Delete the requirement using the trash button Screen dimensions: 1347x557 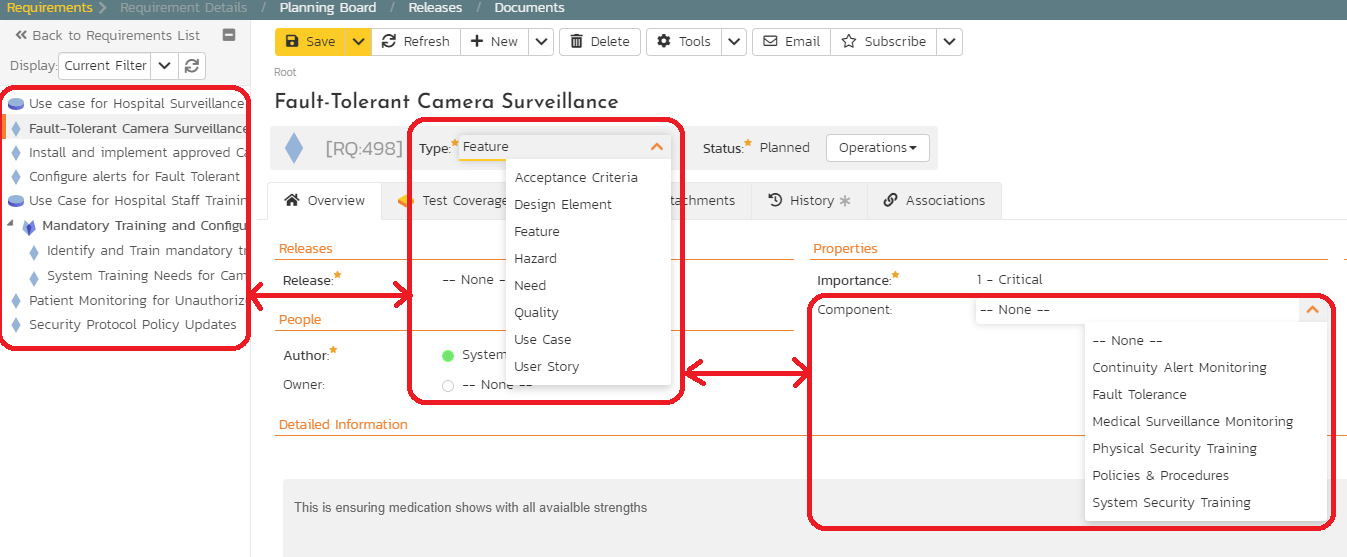600,41
